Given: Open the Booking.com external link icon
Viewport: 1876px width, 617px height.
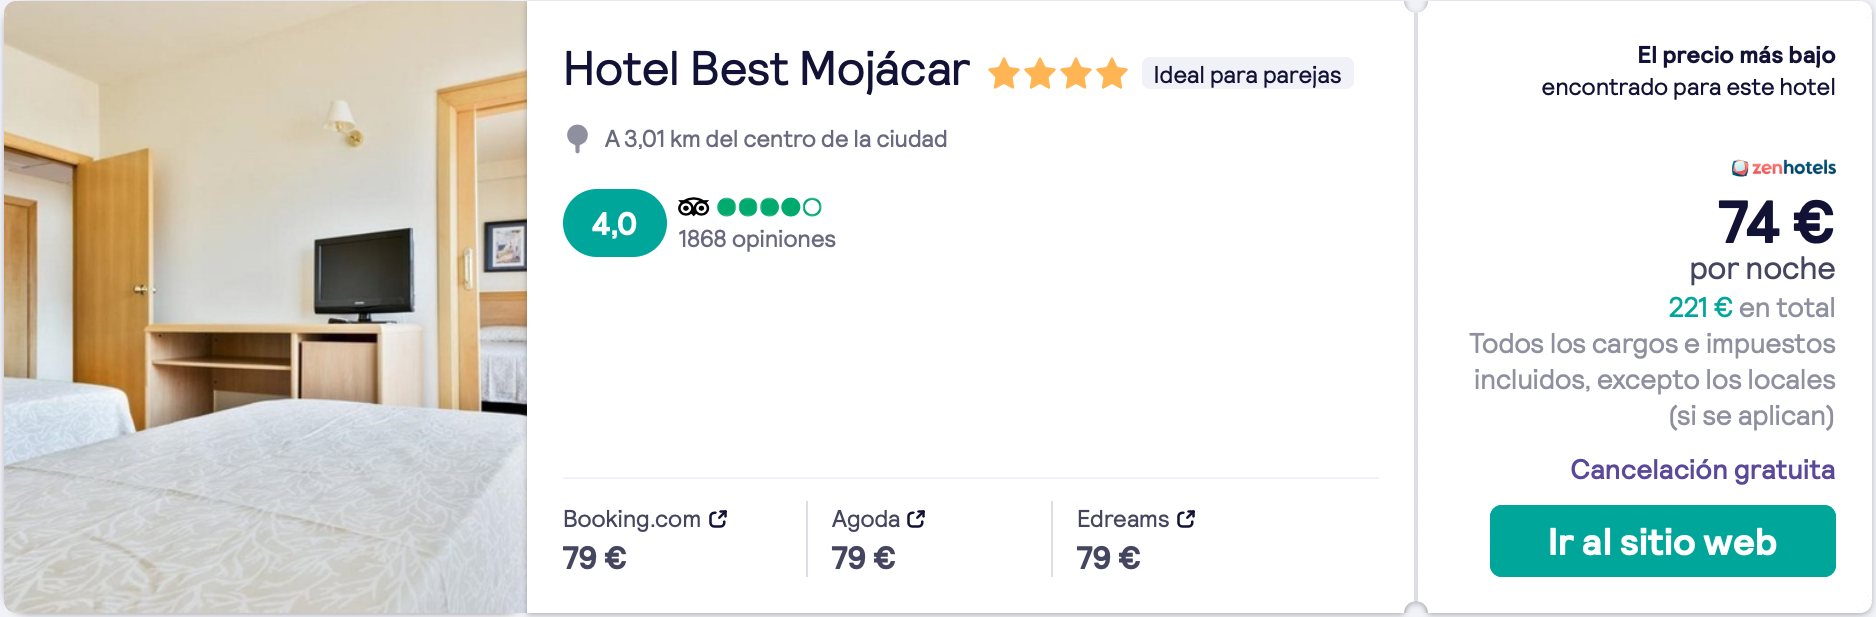Looking at the screenshot, I should point(718,519).
